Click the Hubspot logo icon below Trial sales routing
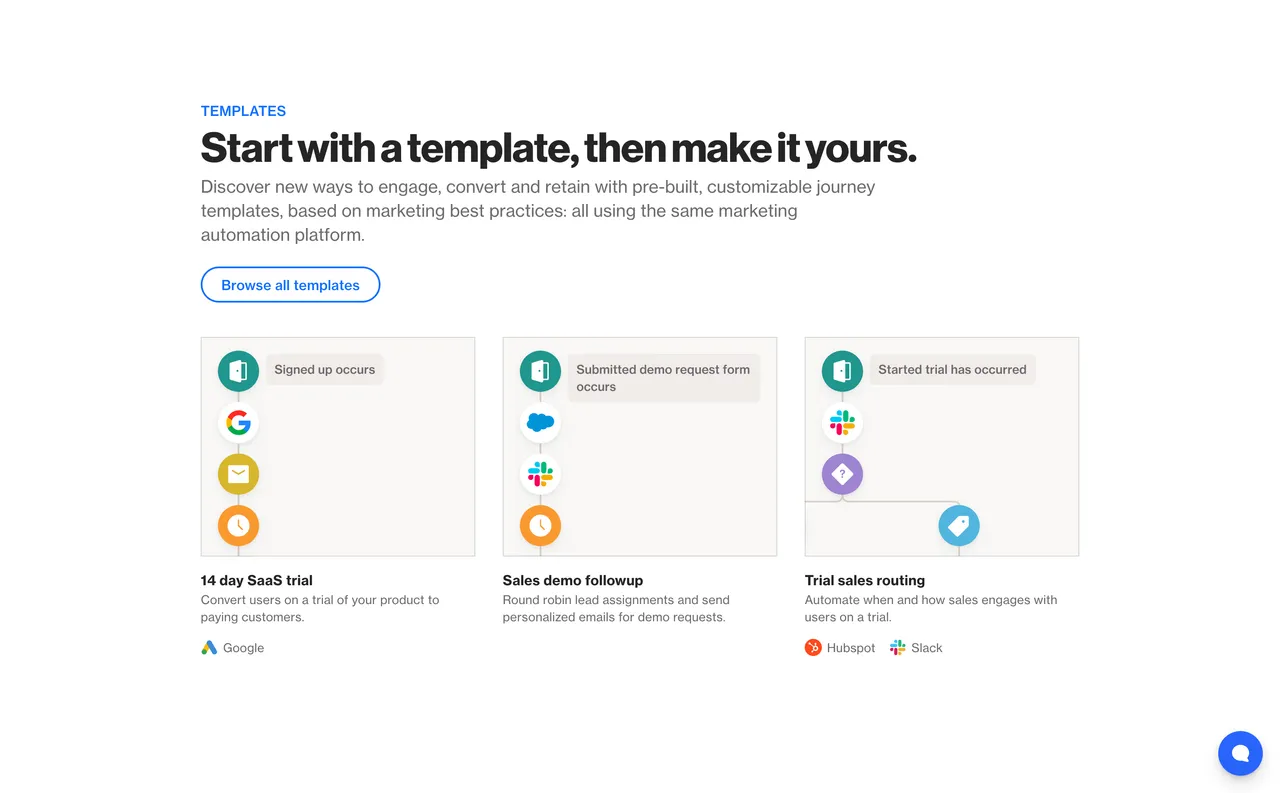The height and width of the screenshot is (793, 1280). (813, 648)
